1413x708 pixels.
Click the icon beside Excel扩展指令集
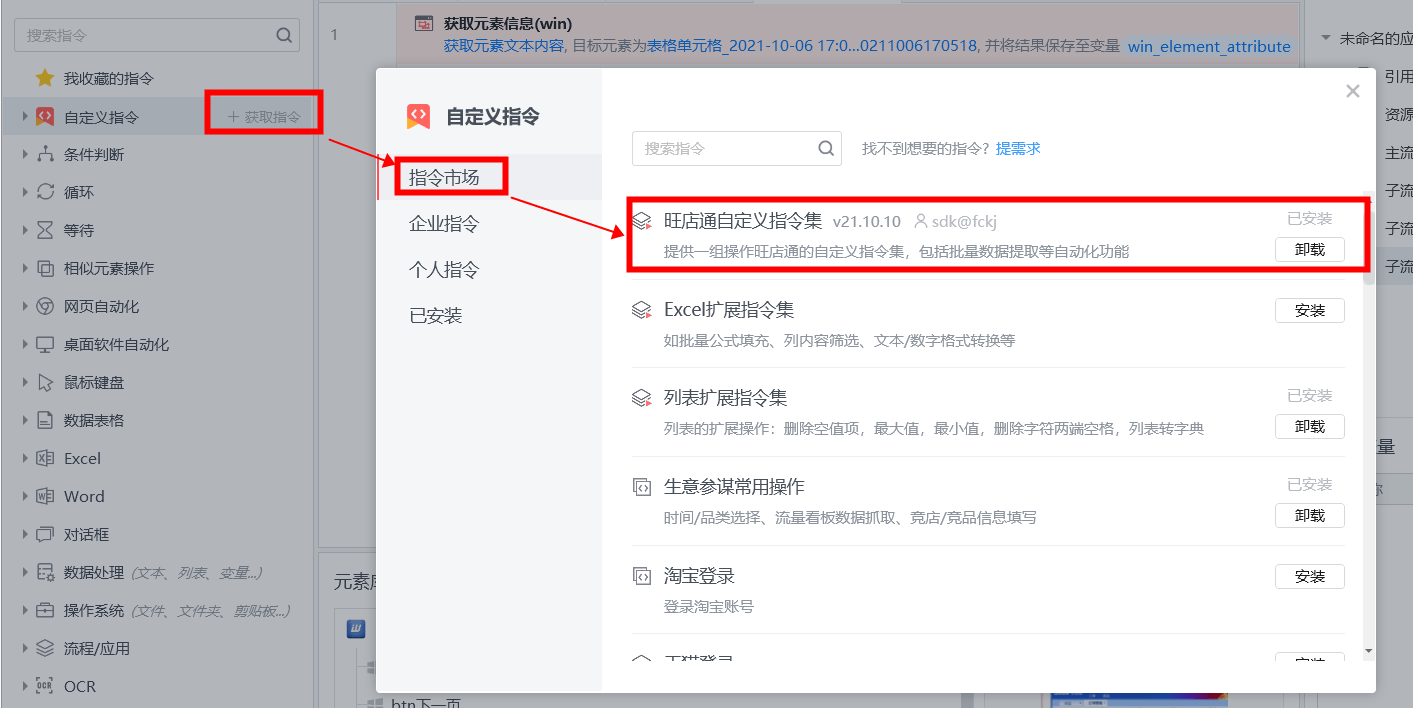point(642,311)
